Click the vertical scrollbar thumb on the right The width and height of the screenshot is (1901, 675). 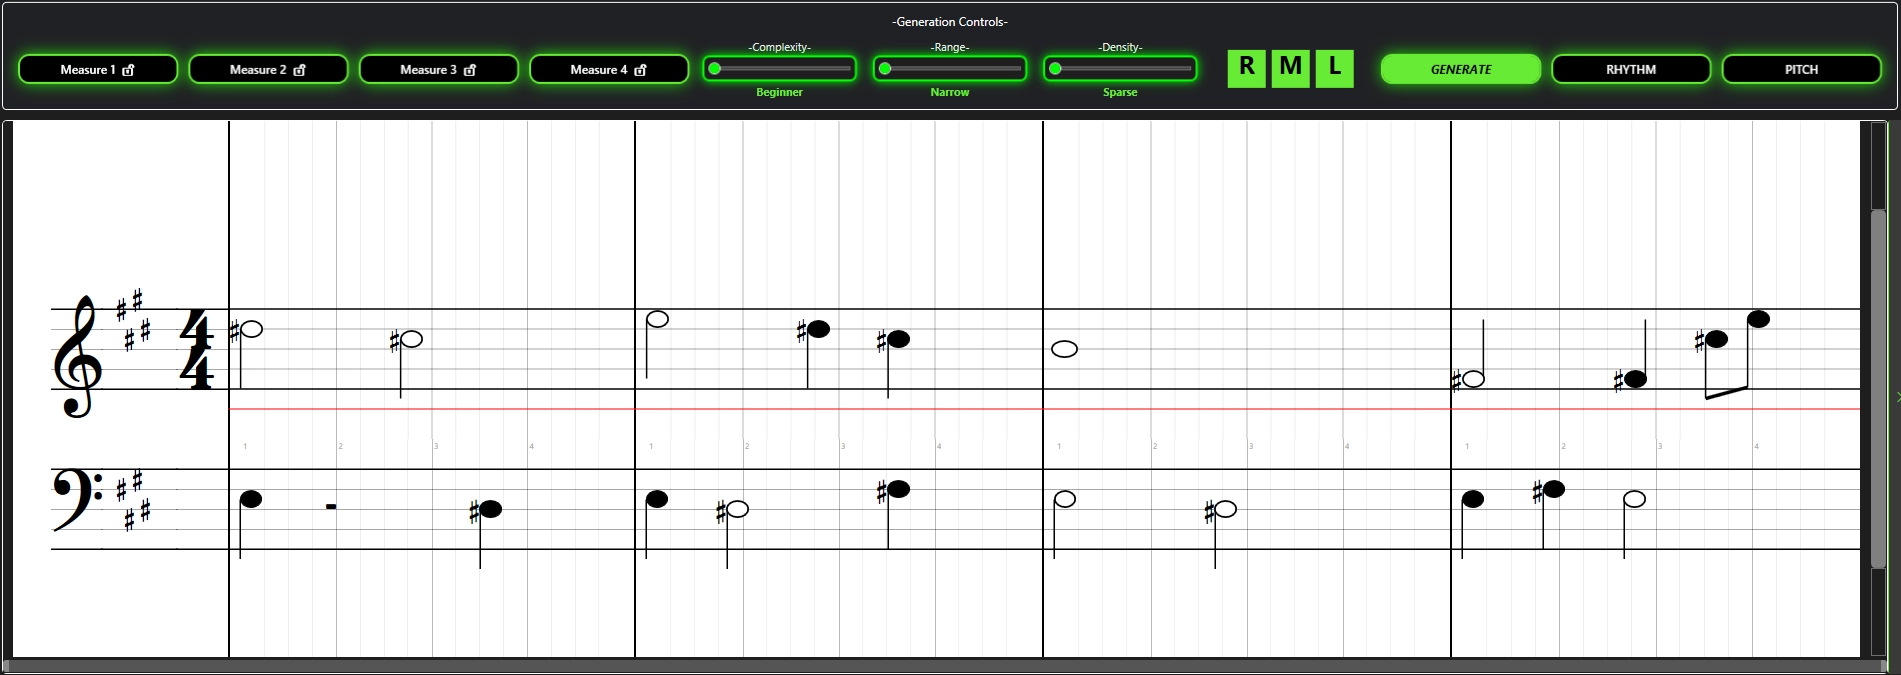tap(1877, 388)
